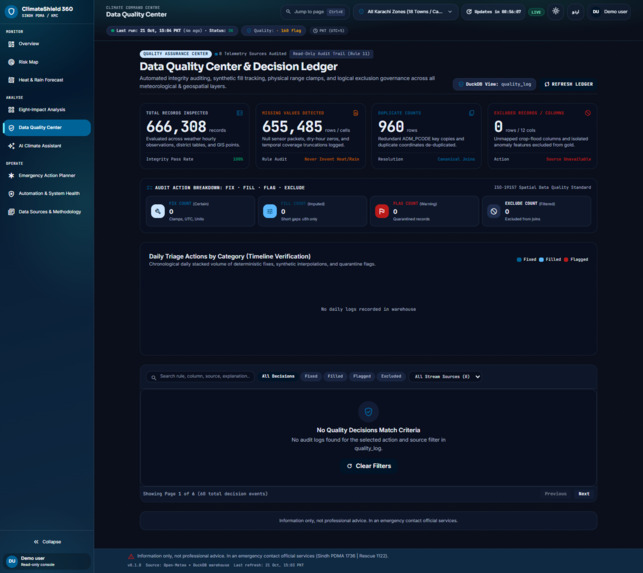Select the Fixed filter chip

(311, 377)
